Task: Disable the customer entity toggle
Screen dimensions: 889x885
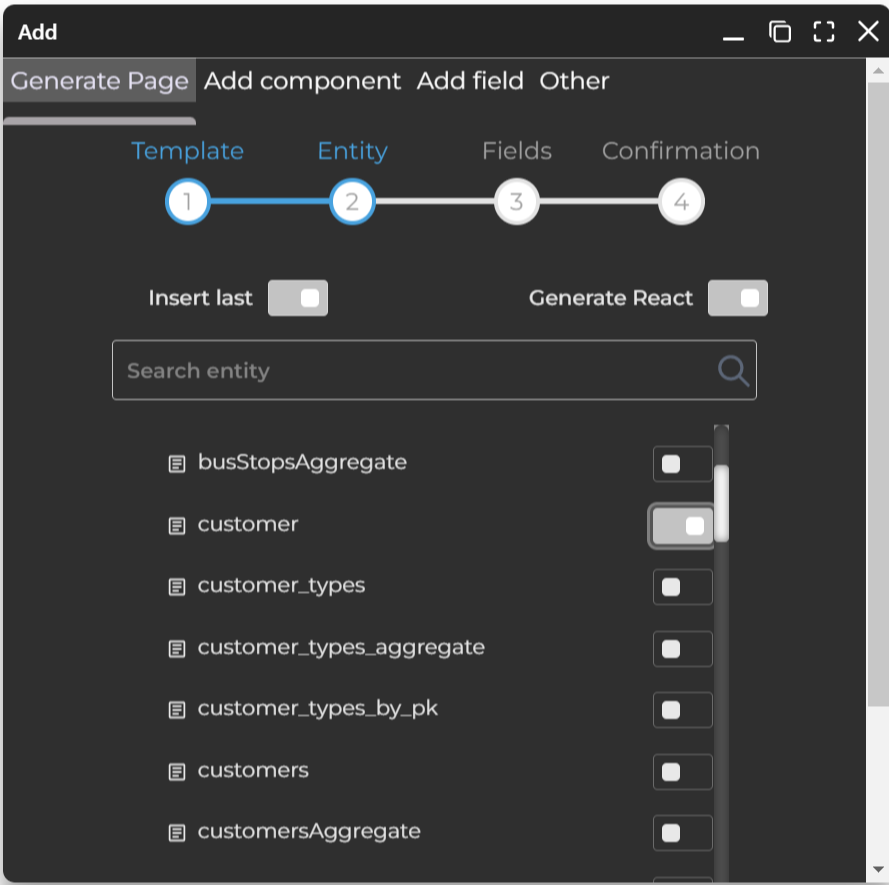Action: (x=683, y=526)
